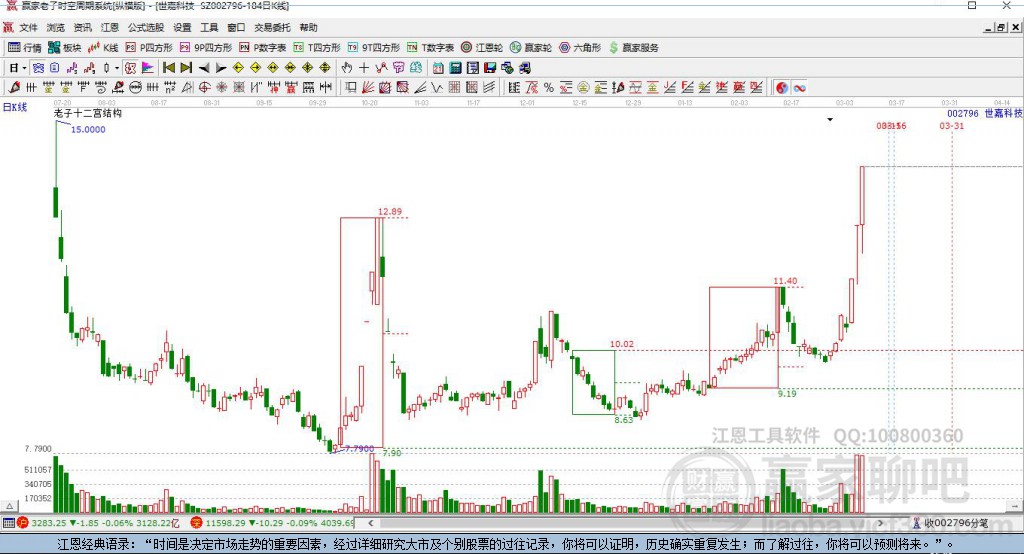Click the first yellow diamond arrow icon

[x=238, y=68]
